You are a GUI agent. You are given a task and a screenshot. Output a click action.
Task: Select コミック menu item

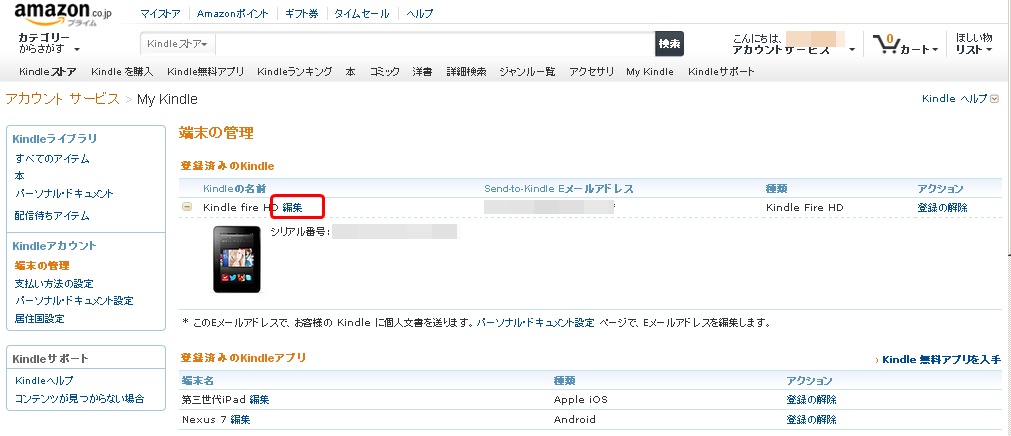tap(384, 72)
